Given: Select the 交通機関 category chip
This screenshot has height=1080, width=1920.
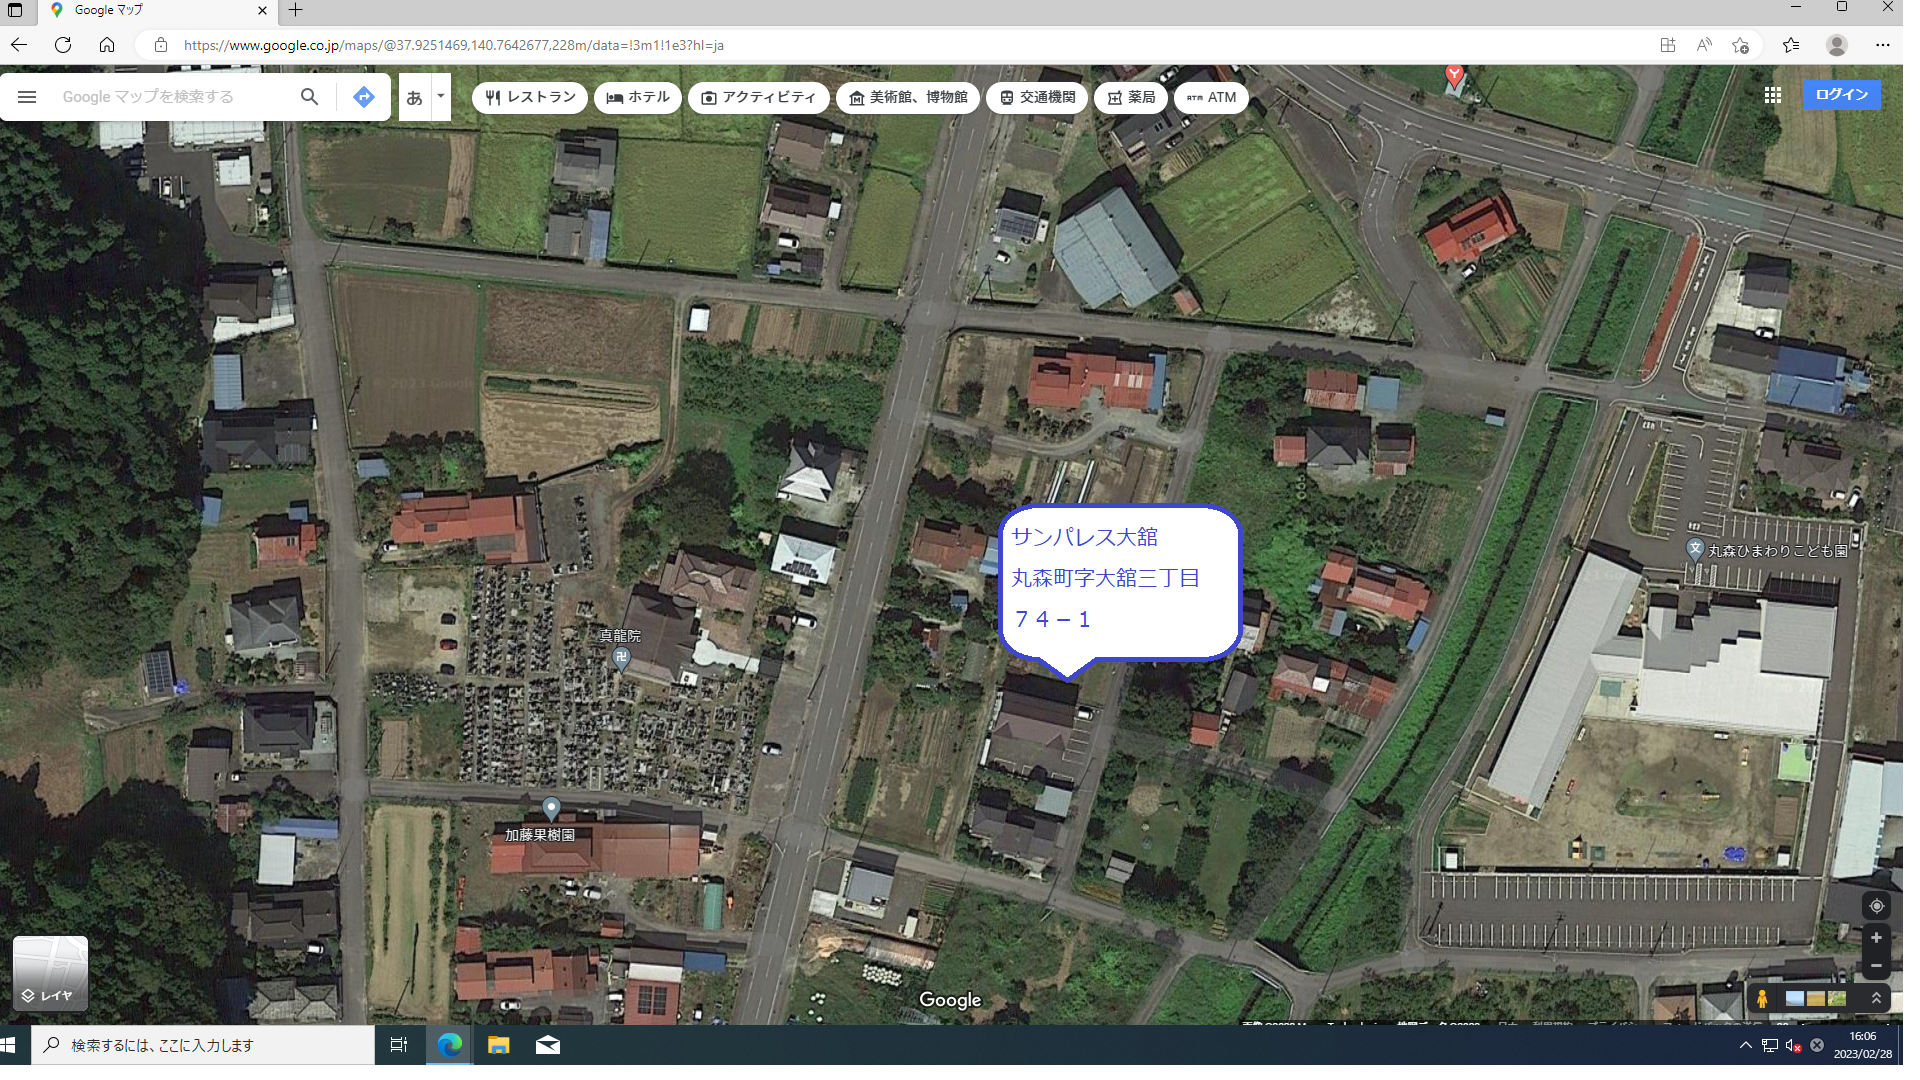Looking at the screenshot, I should (x=1037, y=97).
